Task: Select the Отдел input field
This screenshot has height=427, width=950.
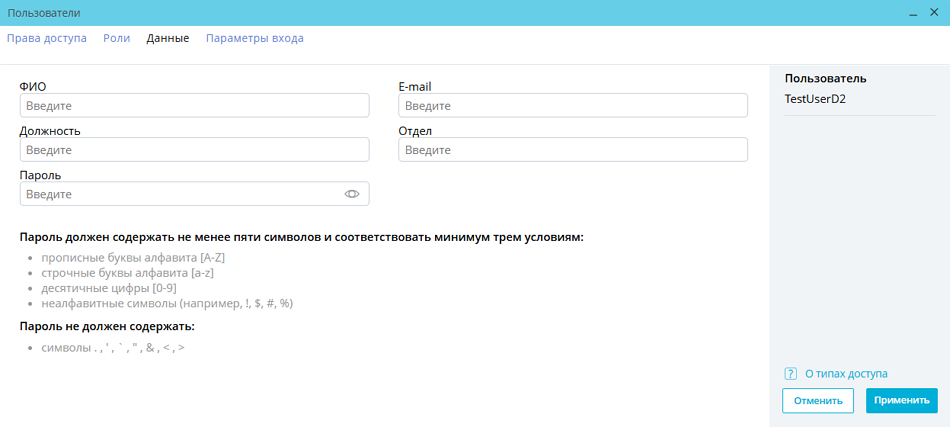Action: pos(572,150)
